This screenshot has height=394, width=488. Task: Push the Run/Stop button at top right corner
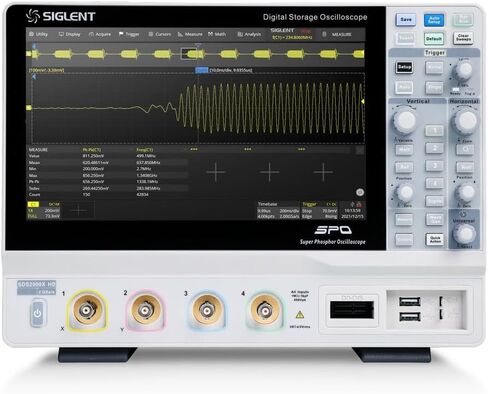point(463,20)
